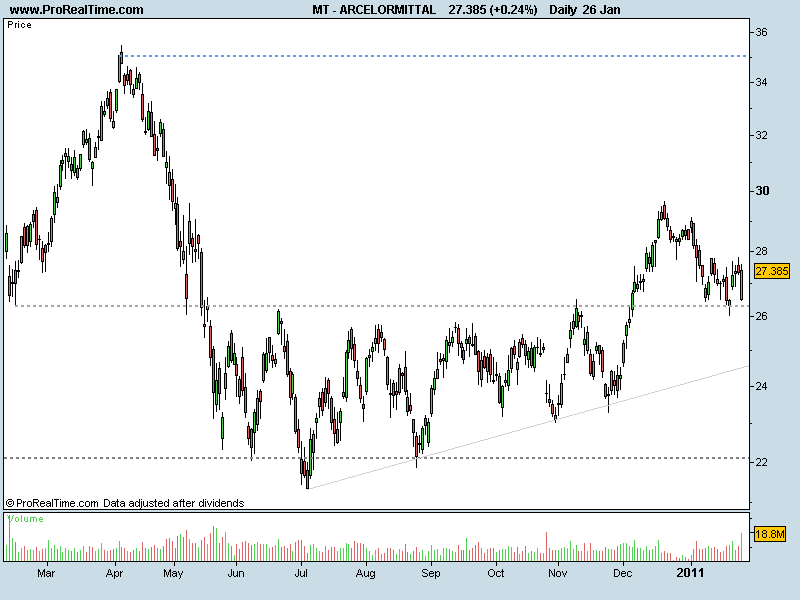800x600 pixels.
Task: Click the 26 price axis label
Action: [761, 316]
